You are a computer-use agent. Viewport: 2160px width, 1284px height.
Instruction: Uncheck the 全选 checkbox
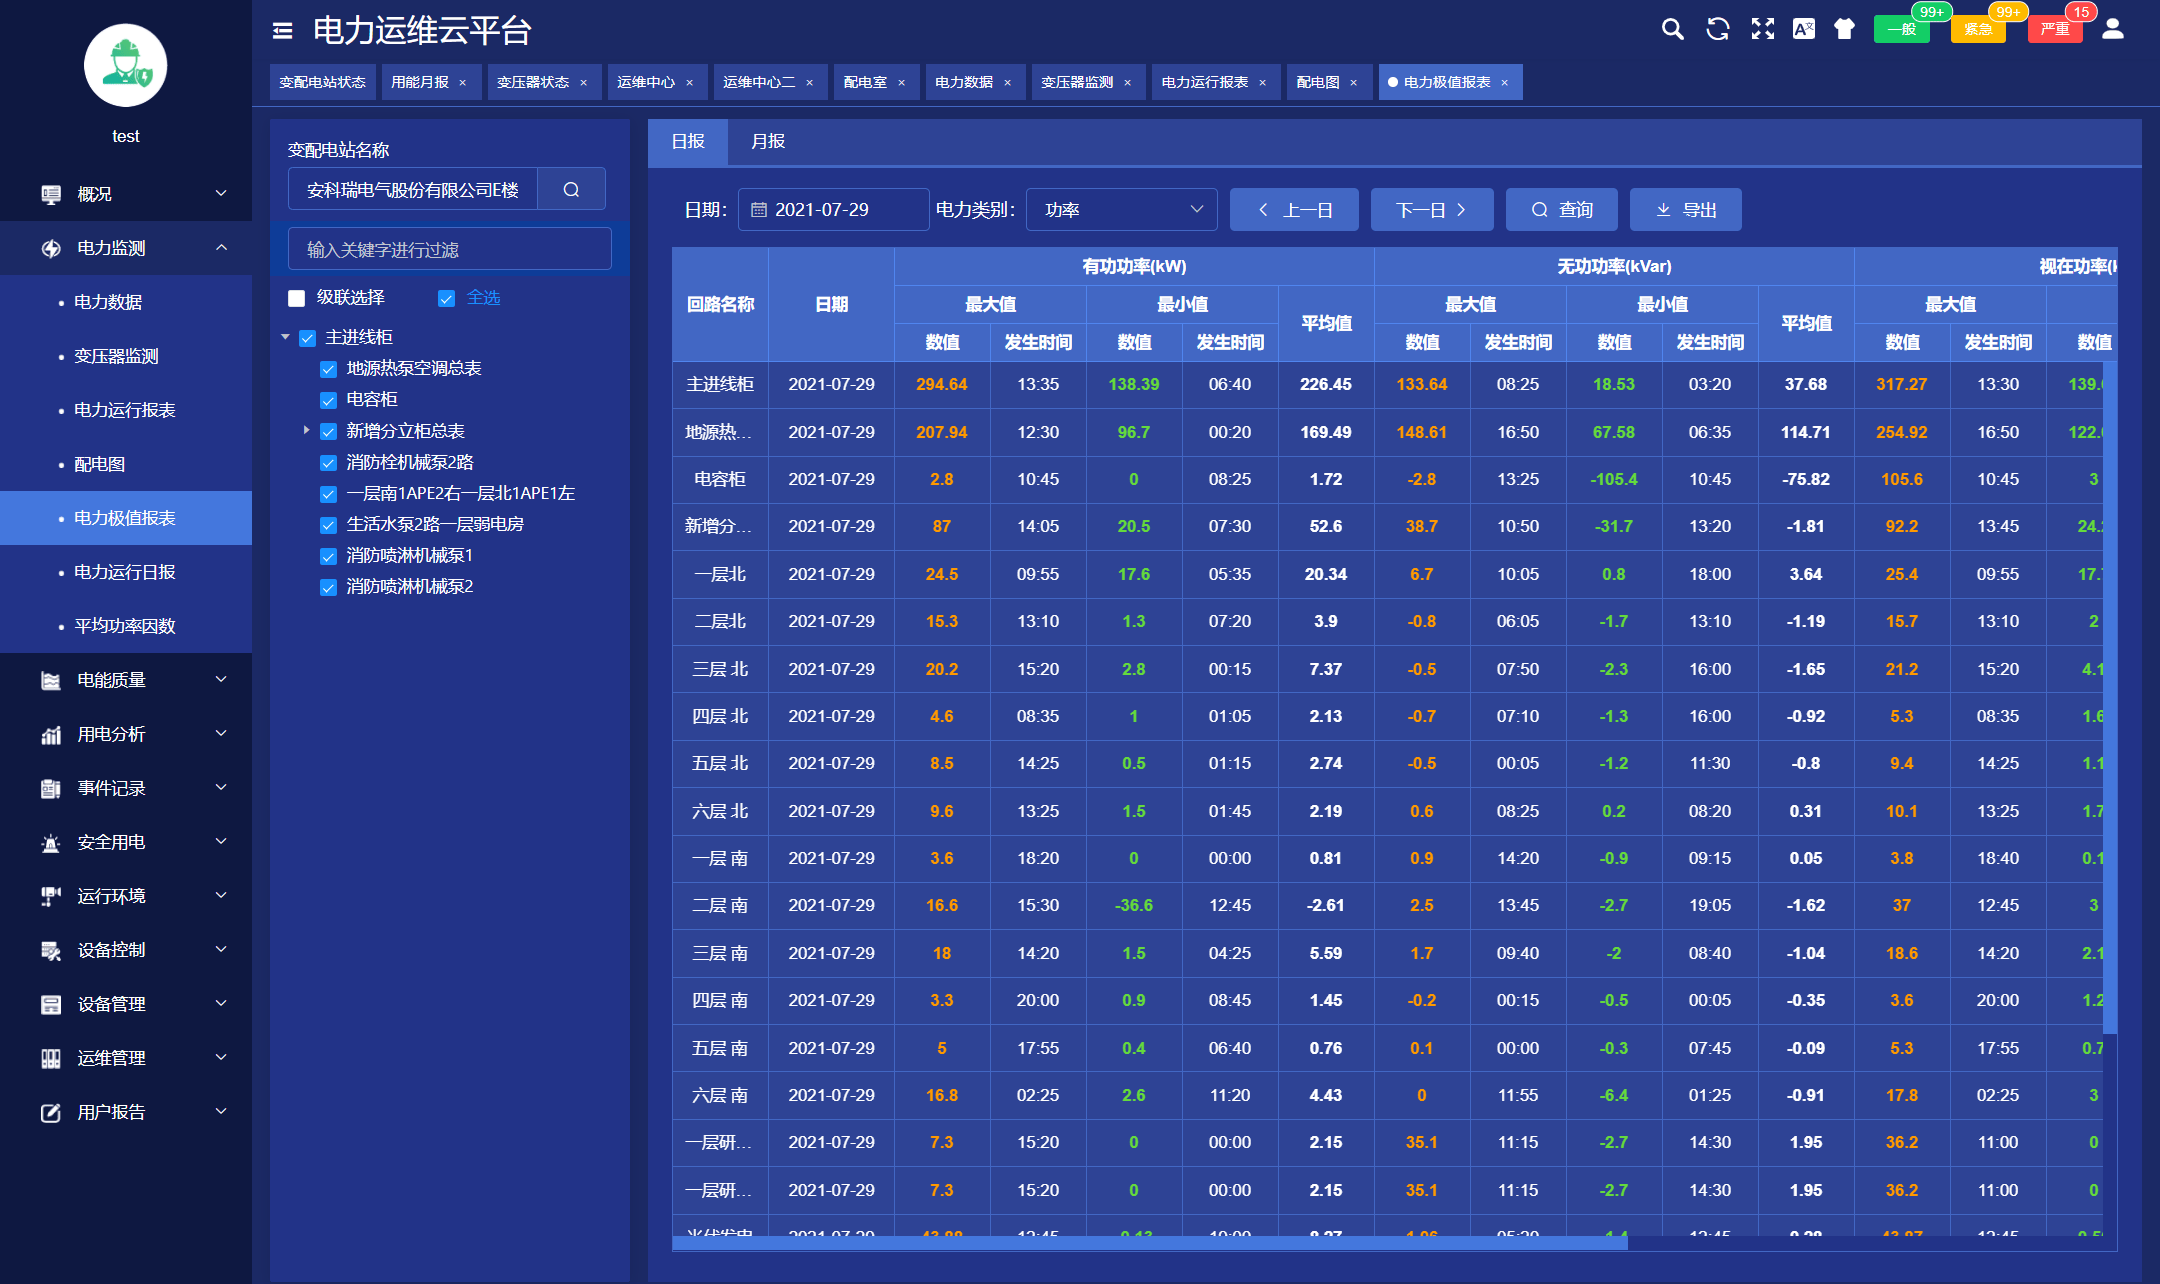[447, 298]
